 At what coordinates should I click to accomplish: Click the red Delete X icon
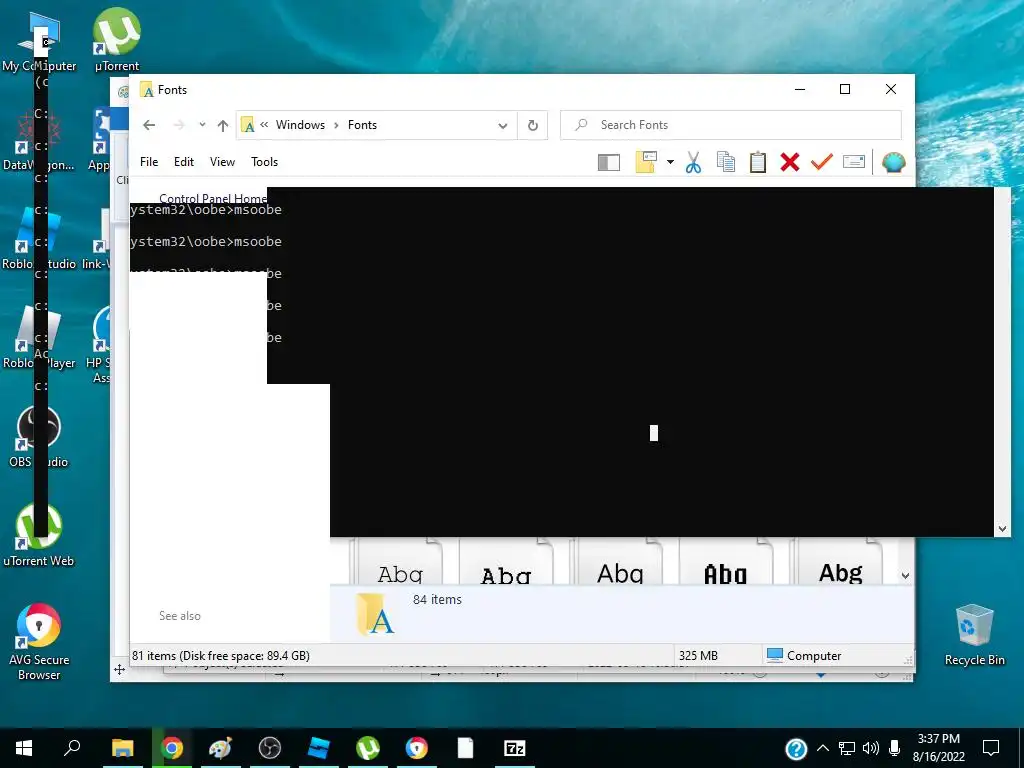790,162
